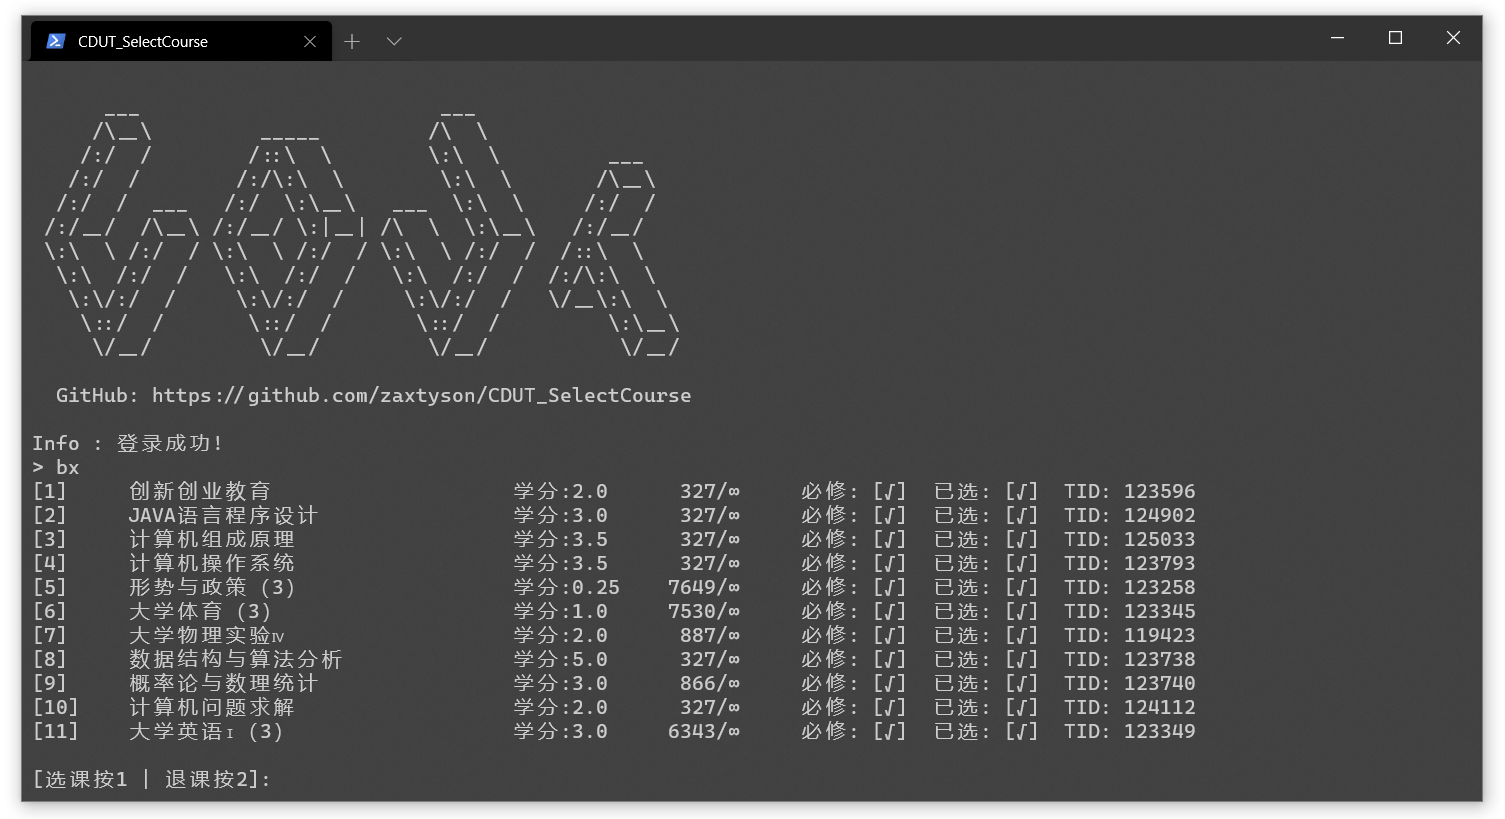
Task: Toggle the 已选 checkmark for 大学体育 (3)
Action: tap(1021, 611)
